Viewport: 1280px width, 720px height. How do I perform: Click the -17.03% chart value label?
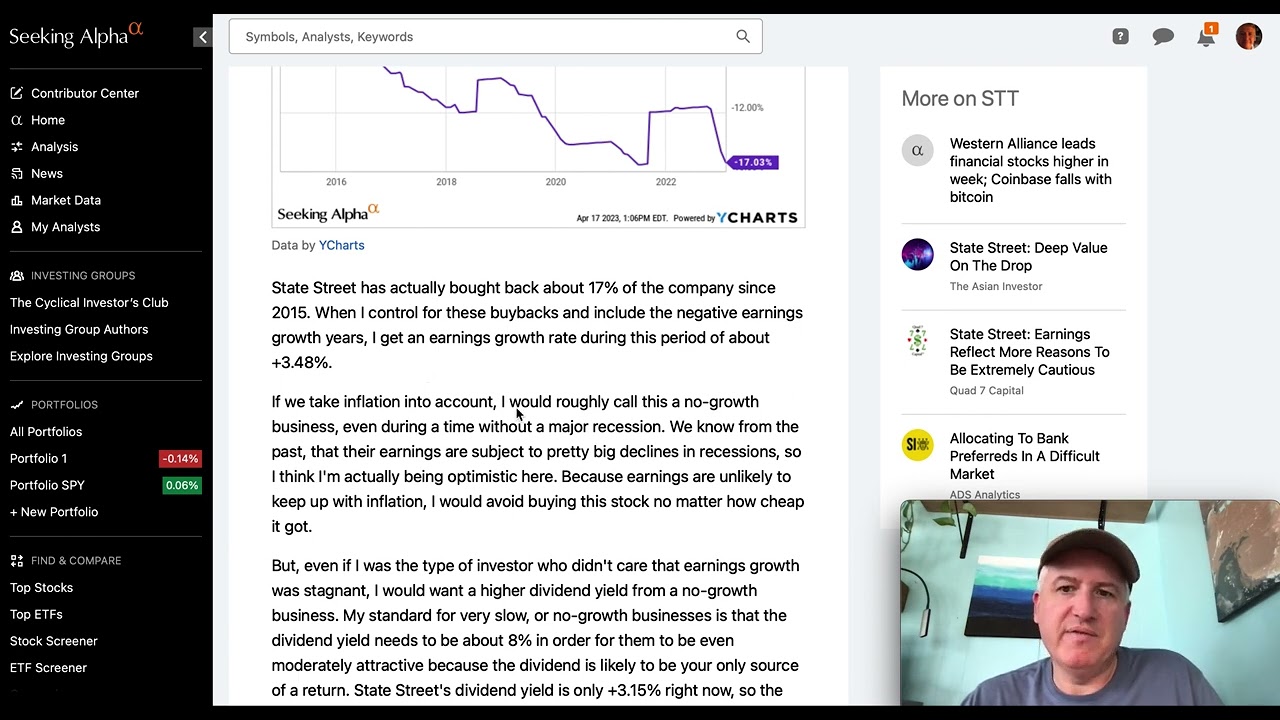(x=753, y=162)
